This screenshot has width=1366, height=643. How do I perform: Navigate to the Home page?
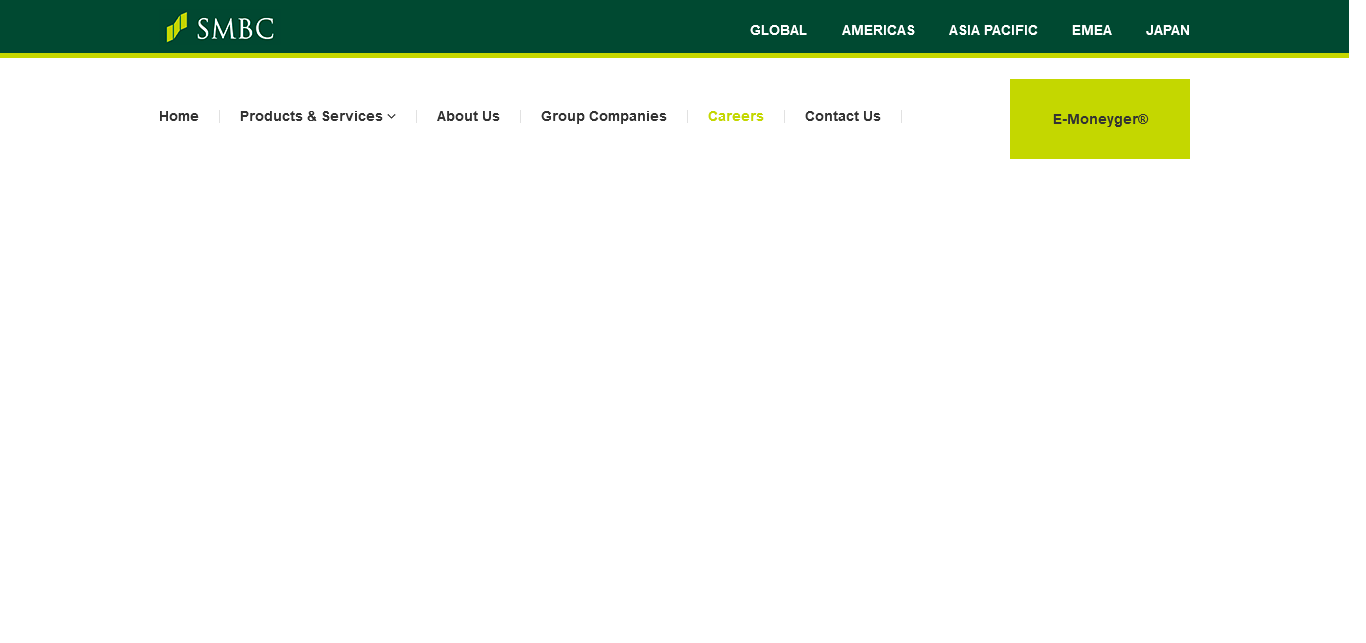click(x=179, y=116)
